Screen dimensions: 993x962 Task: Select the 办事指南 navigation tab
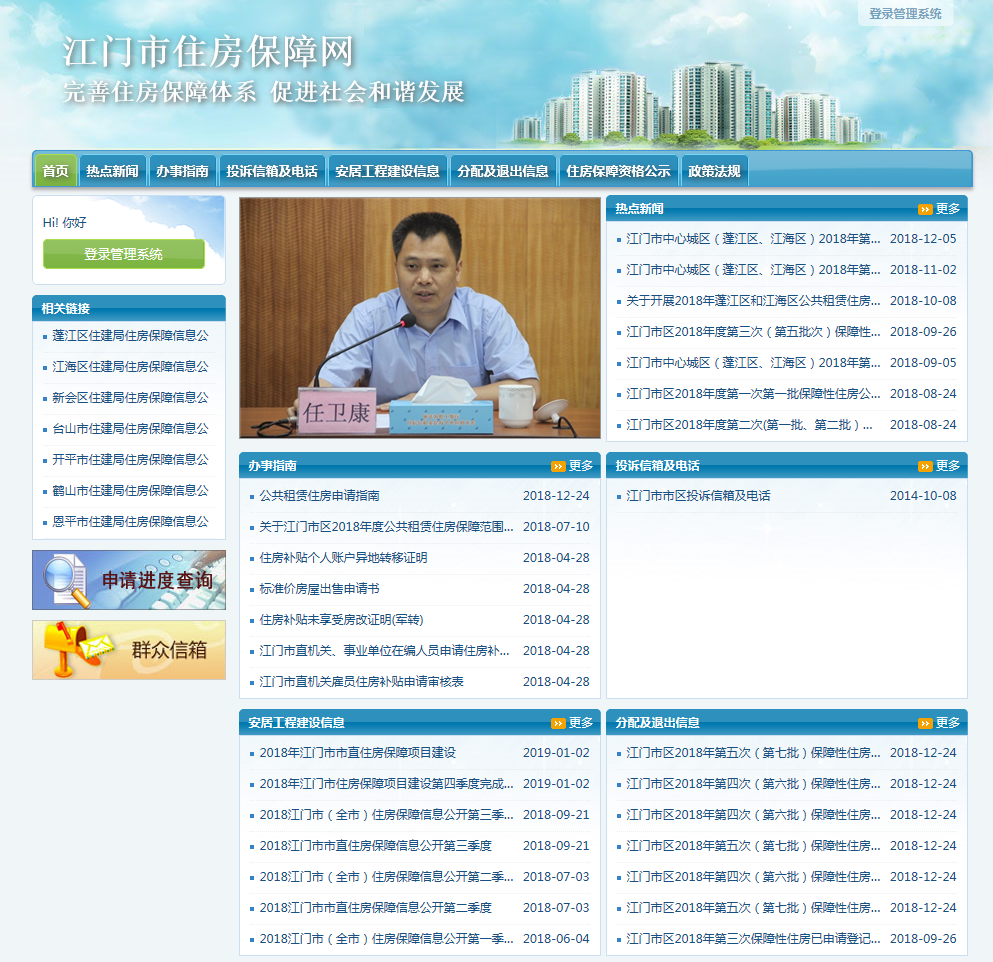182,171
